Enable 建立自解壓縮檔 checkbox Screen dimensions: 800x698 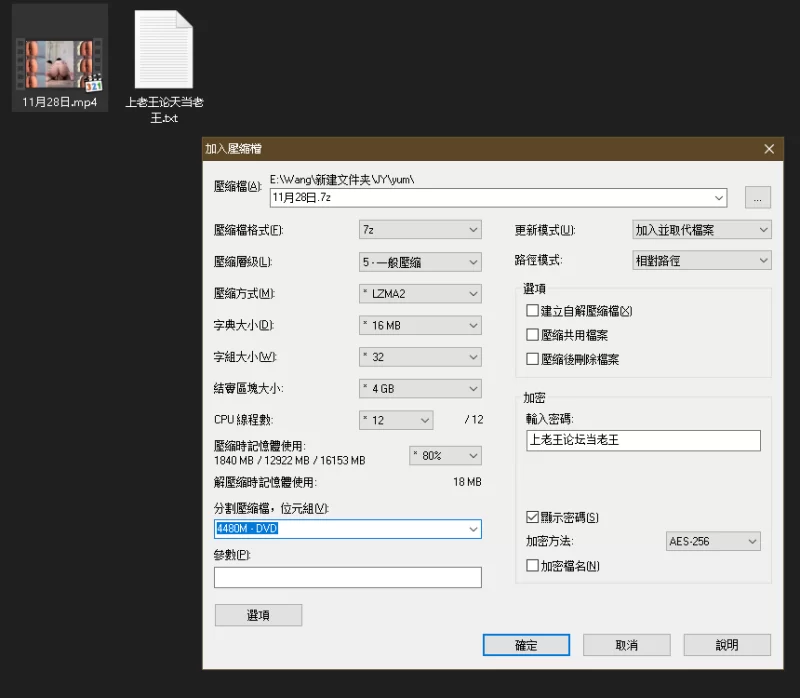coord(533,311)
